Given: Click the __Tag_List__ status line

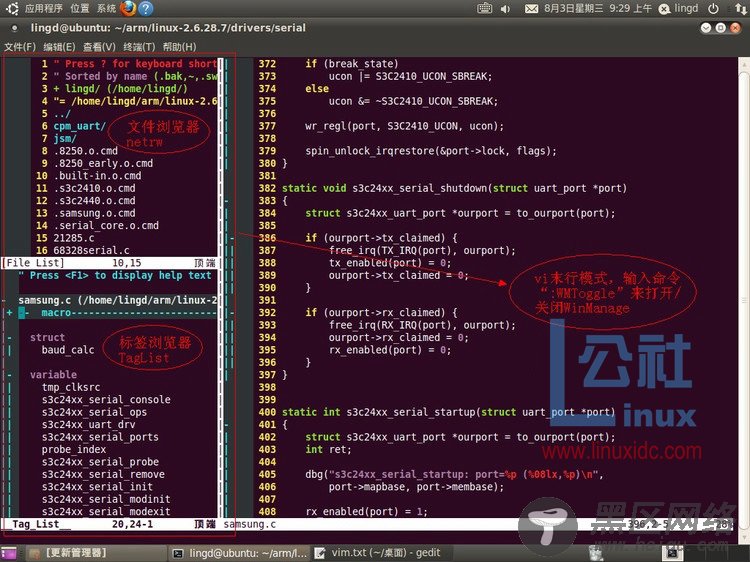Looking at the screenshot, I should (110, 524).
